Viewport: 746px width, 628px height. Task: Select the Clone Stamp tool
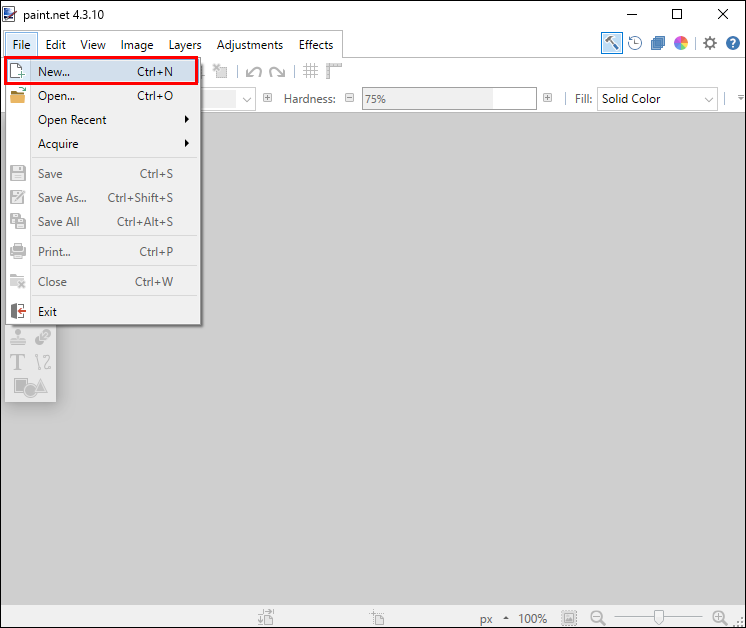pos(18,337)
